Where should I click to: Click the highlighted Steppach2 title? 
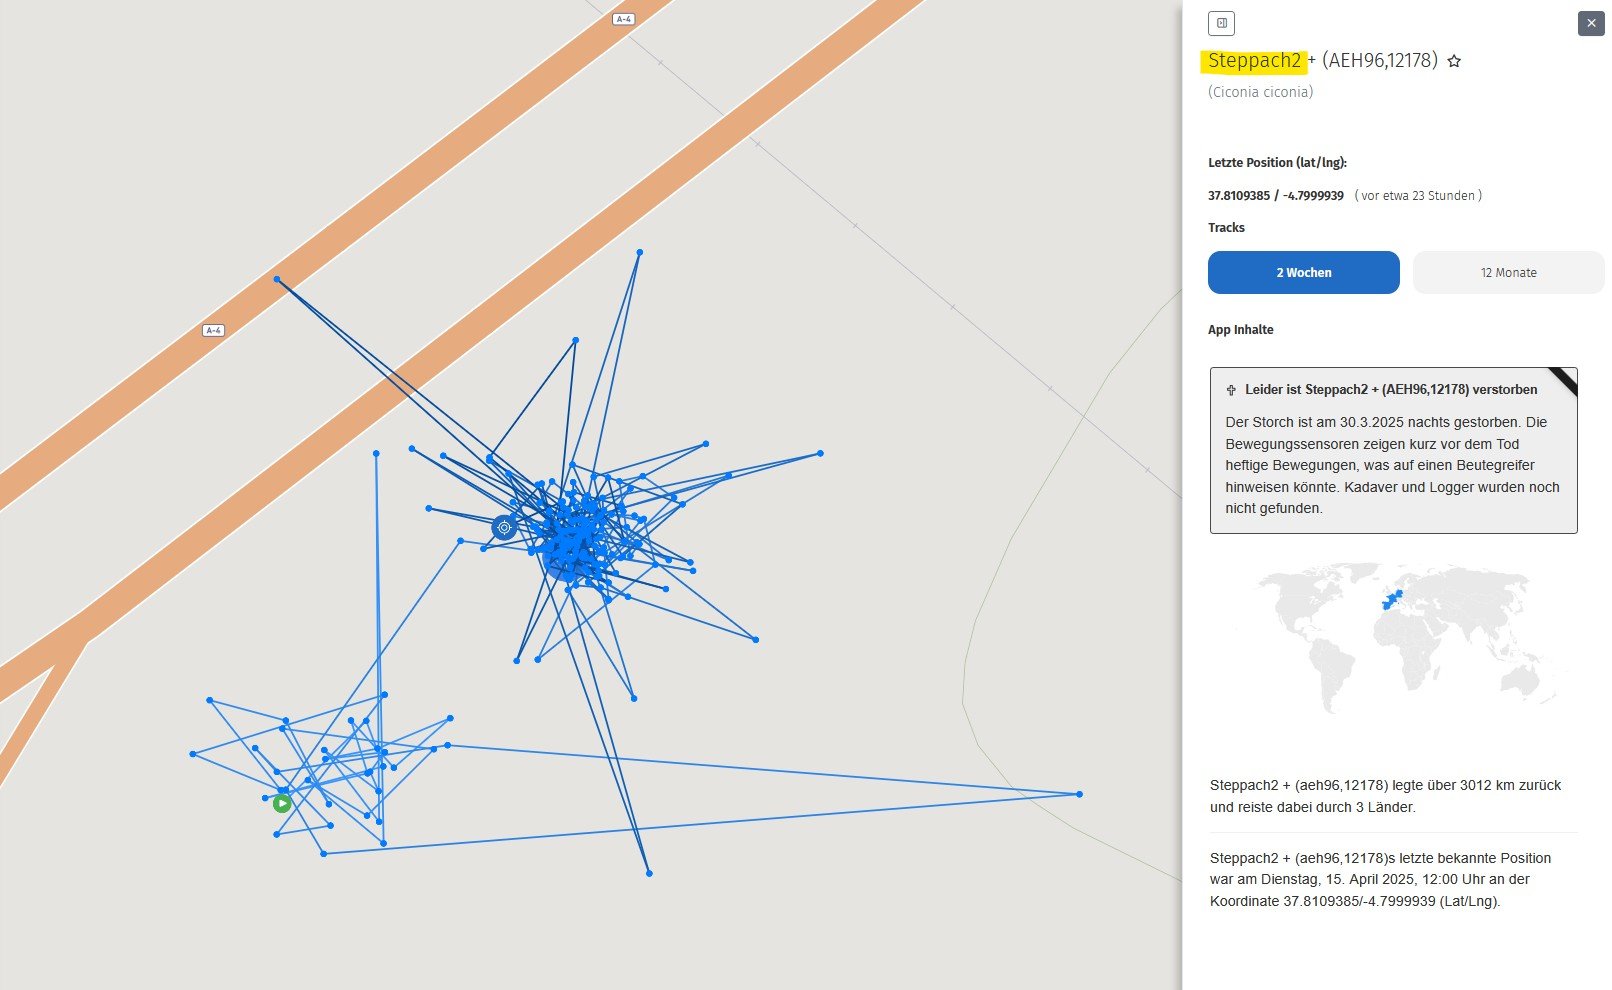point(1254,61)
